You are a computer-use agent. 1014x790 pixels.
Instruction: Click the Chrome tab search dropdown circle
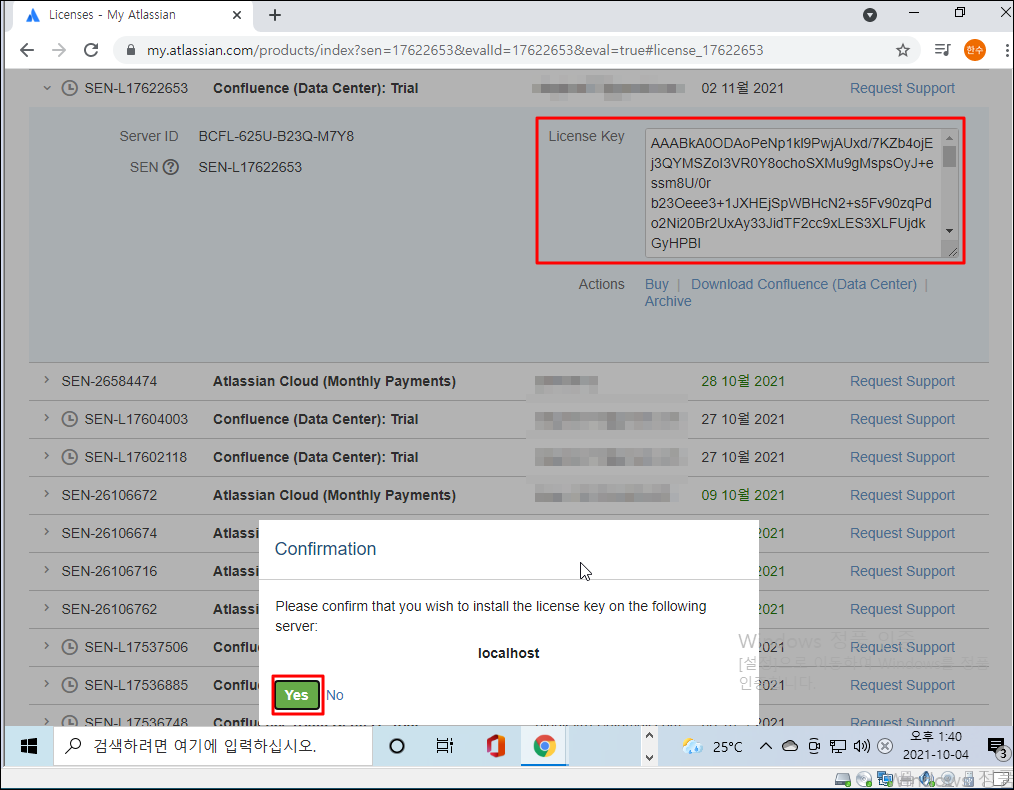[870, 15]
